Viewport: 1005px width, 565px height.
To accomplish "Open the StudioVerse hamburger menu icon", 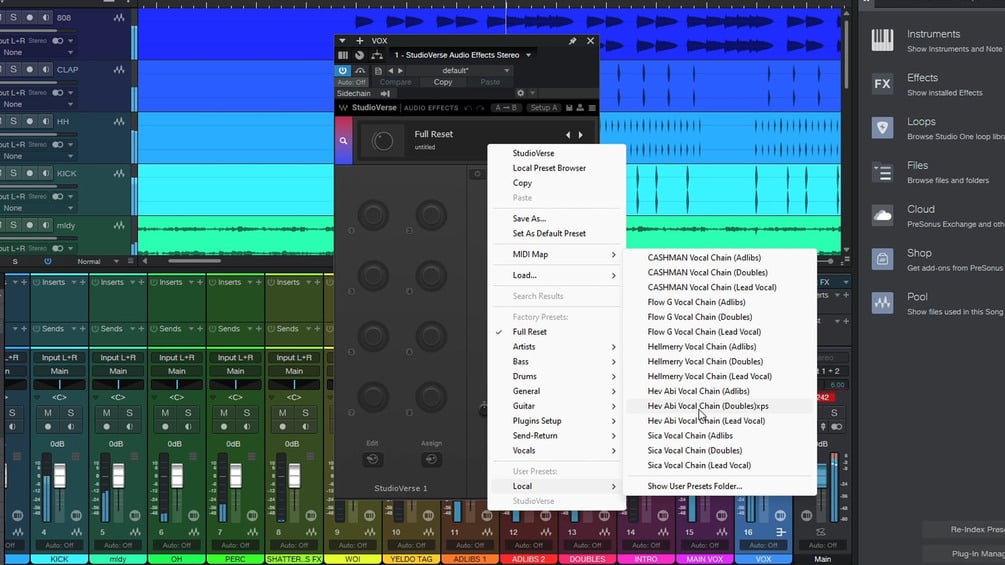I will pos(592,108).
